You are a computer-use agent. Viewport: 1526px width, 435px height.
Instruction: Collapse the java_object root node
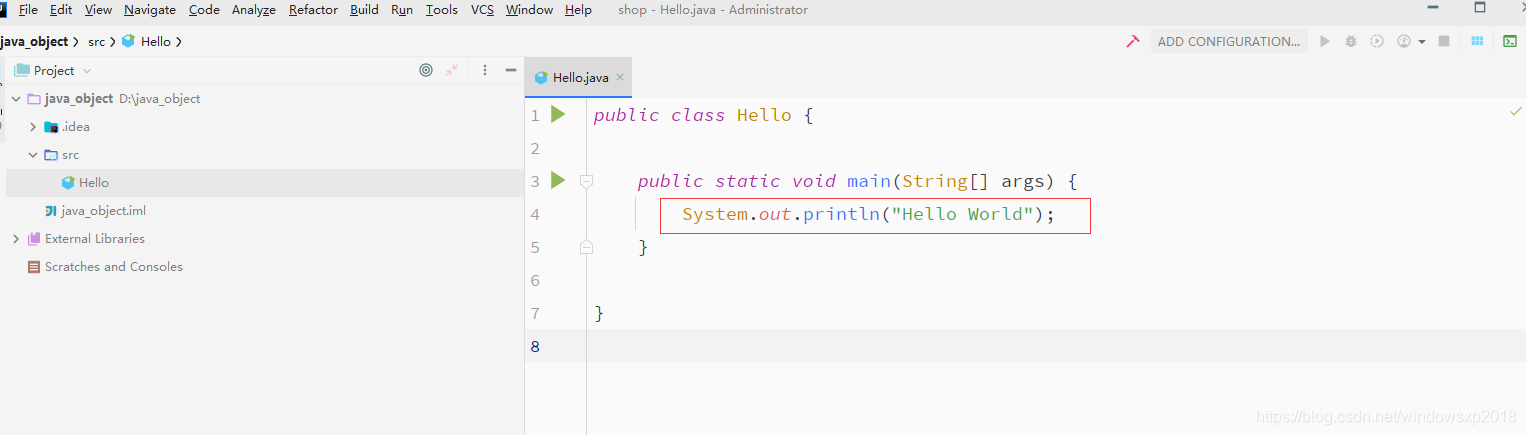tap(16, 99)
